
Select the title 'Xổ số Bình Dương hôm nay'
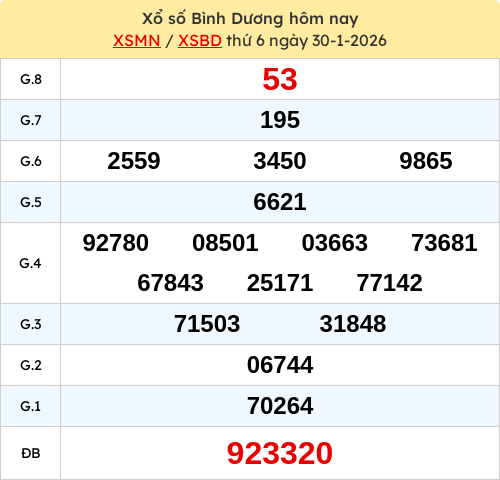pos(250,18)
